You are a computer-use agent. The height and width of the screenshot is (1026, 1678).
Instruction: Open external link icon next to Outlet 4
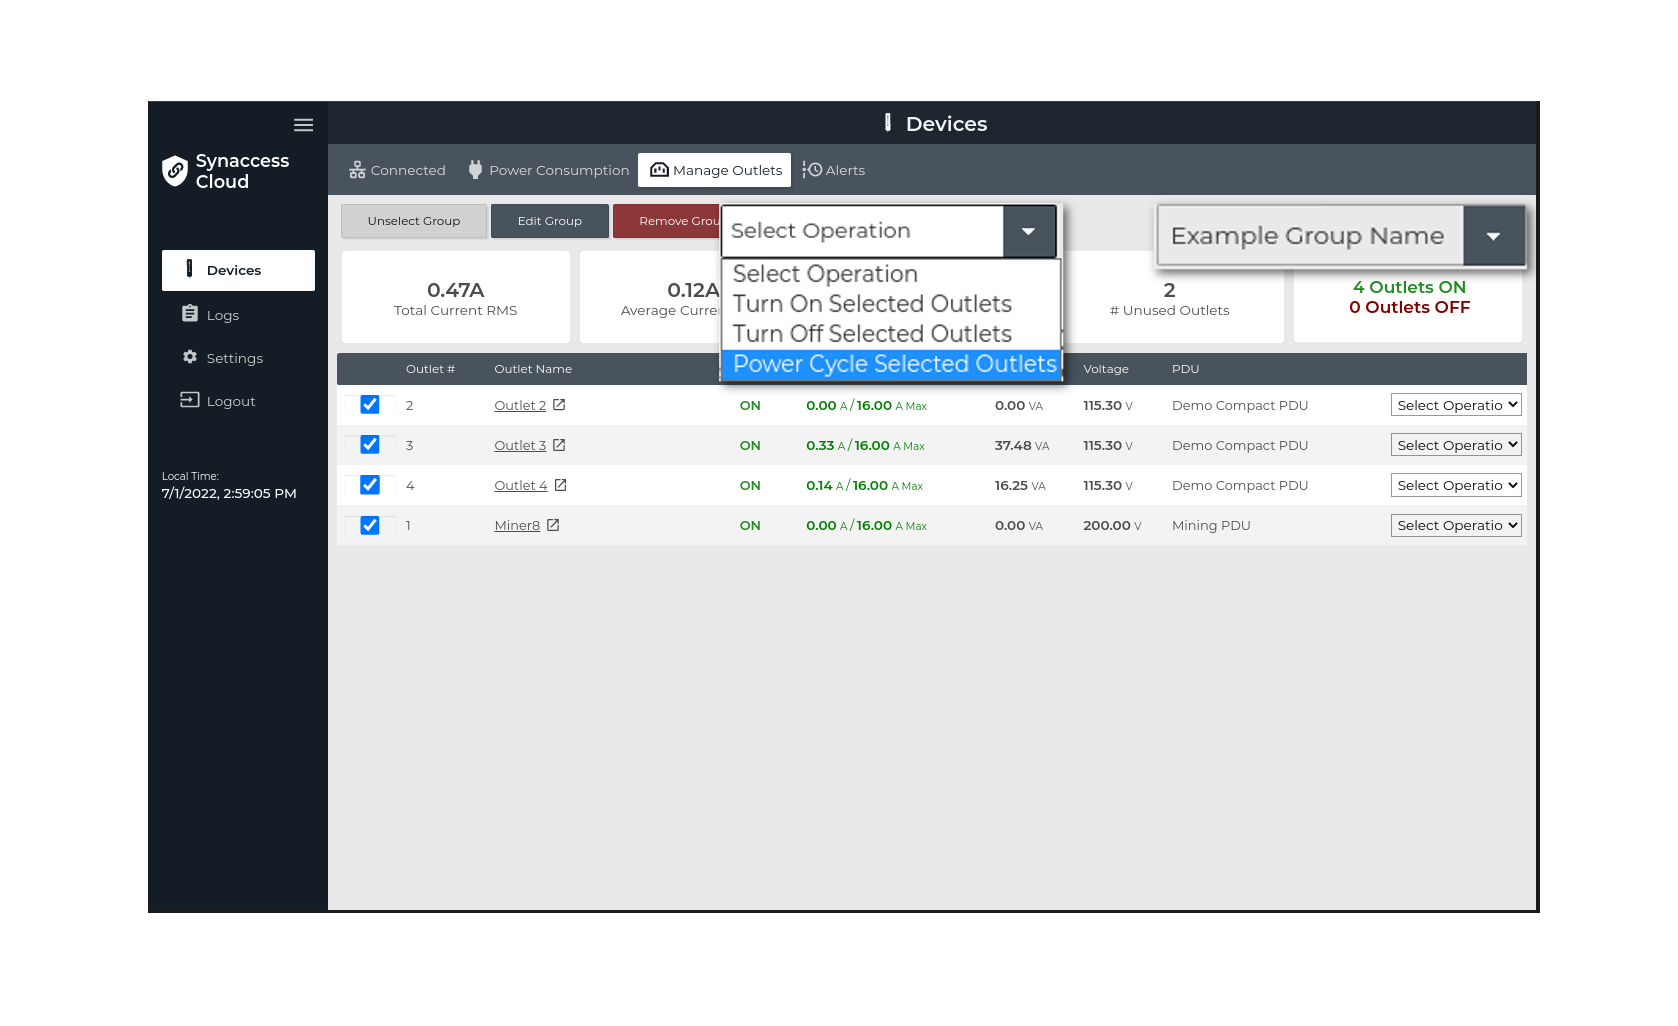[560, 485]
